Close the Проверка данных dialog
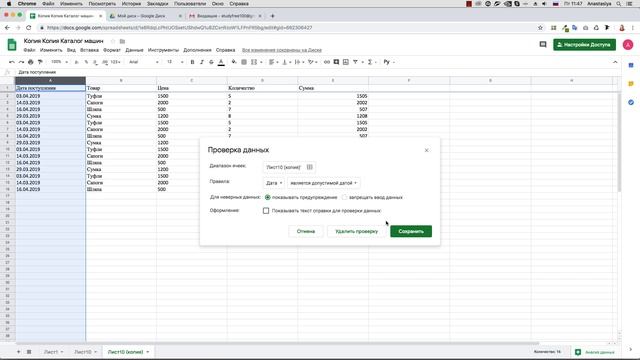This screenshot has height=360, width=640. pyautogui.click(x=427, y=150)
